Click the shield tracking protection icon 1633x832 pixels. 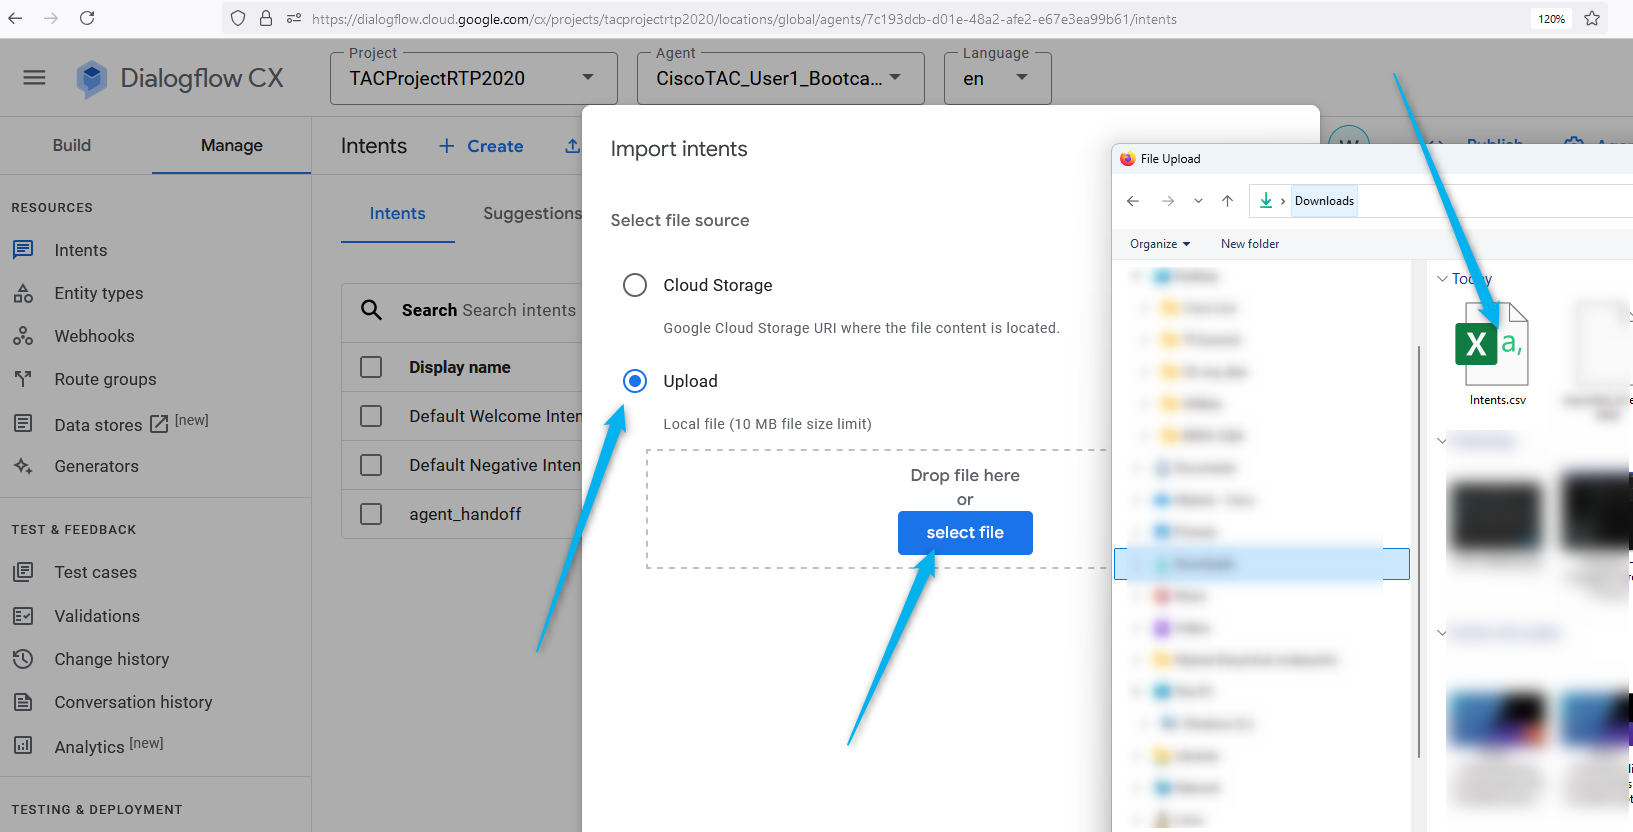(238, 18)
